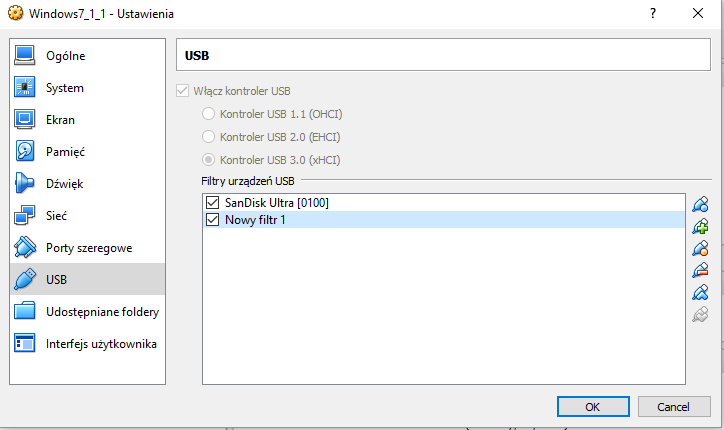Click the remove USB filter icon
The width and height of the screenshot is (724, 430).
point(700,270)
